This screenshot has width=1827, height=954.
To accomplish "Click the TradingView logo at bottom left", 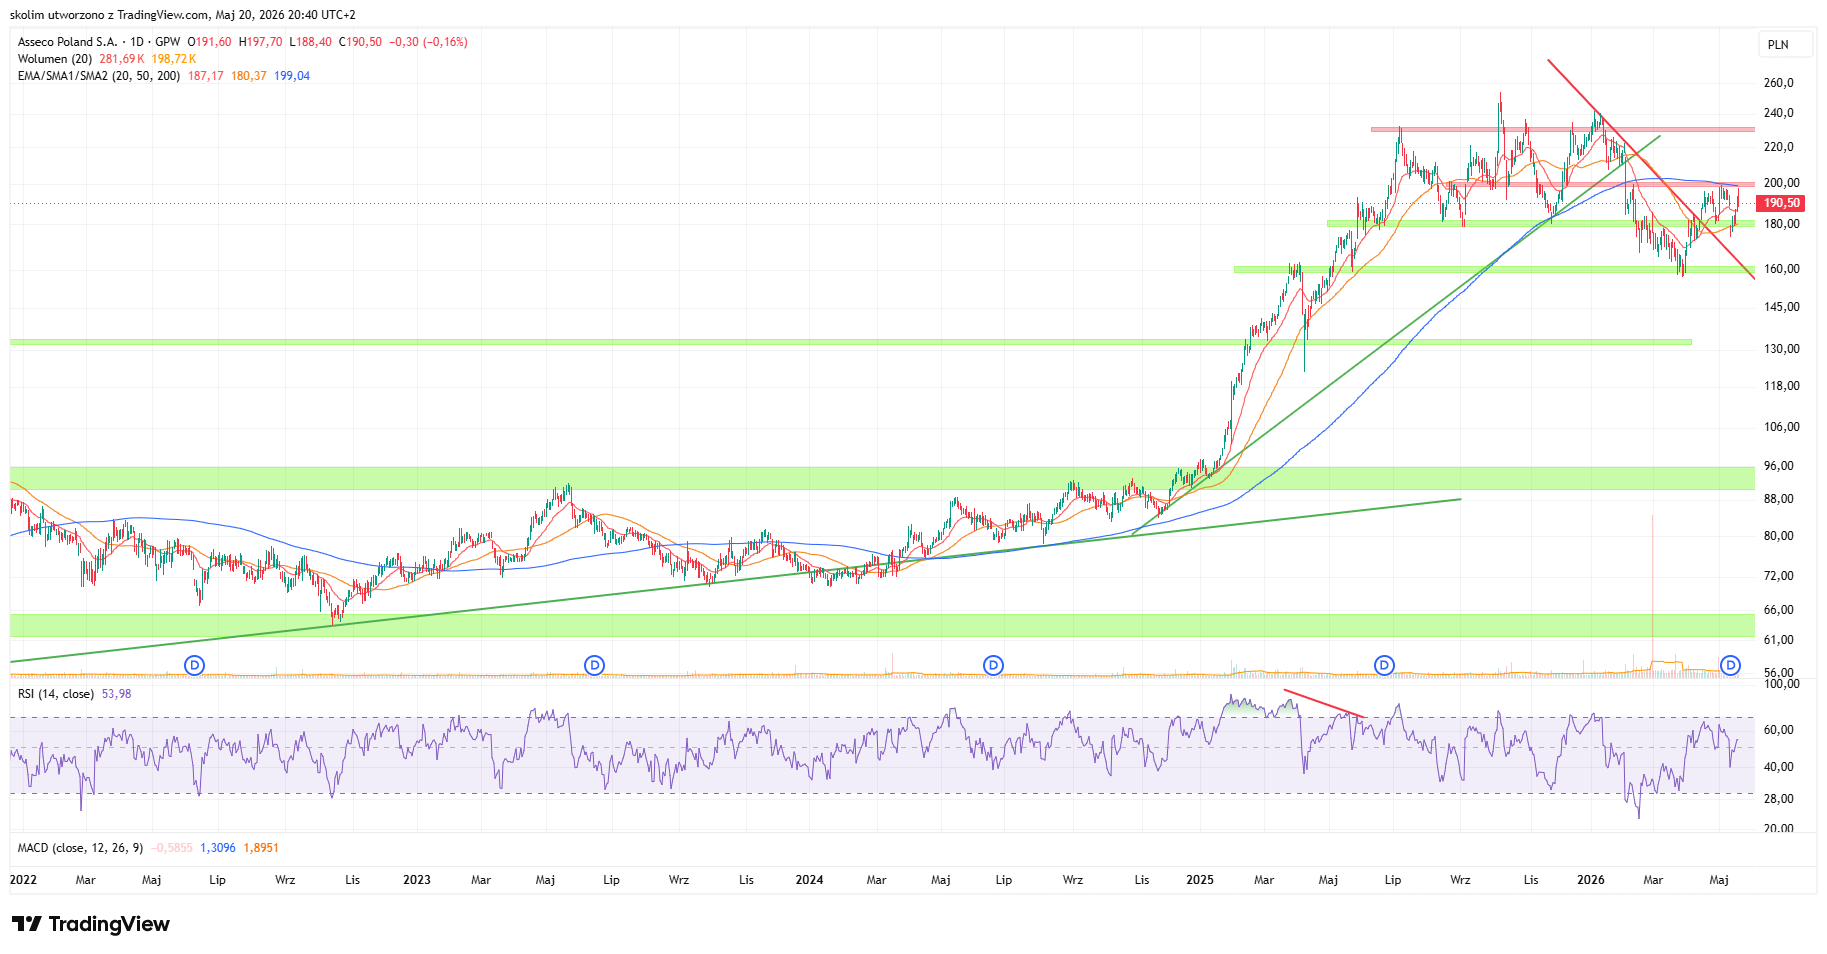I will pyautogui.click(x=91, y=924).
